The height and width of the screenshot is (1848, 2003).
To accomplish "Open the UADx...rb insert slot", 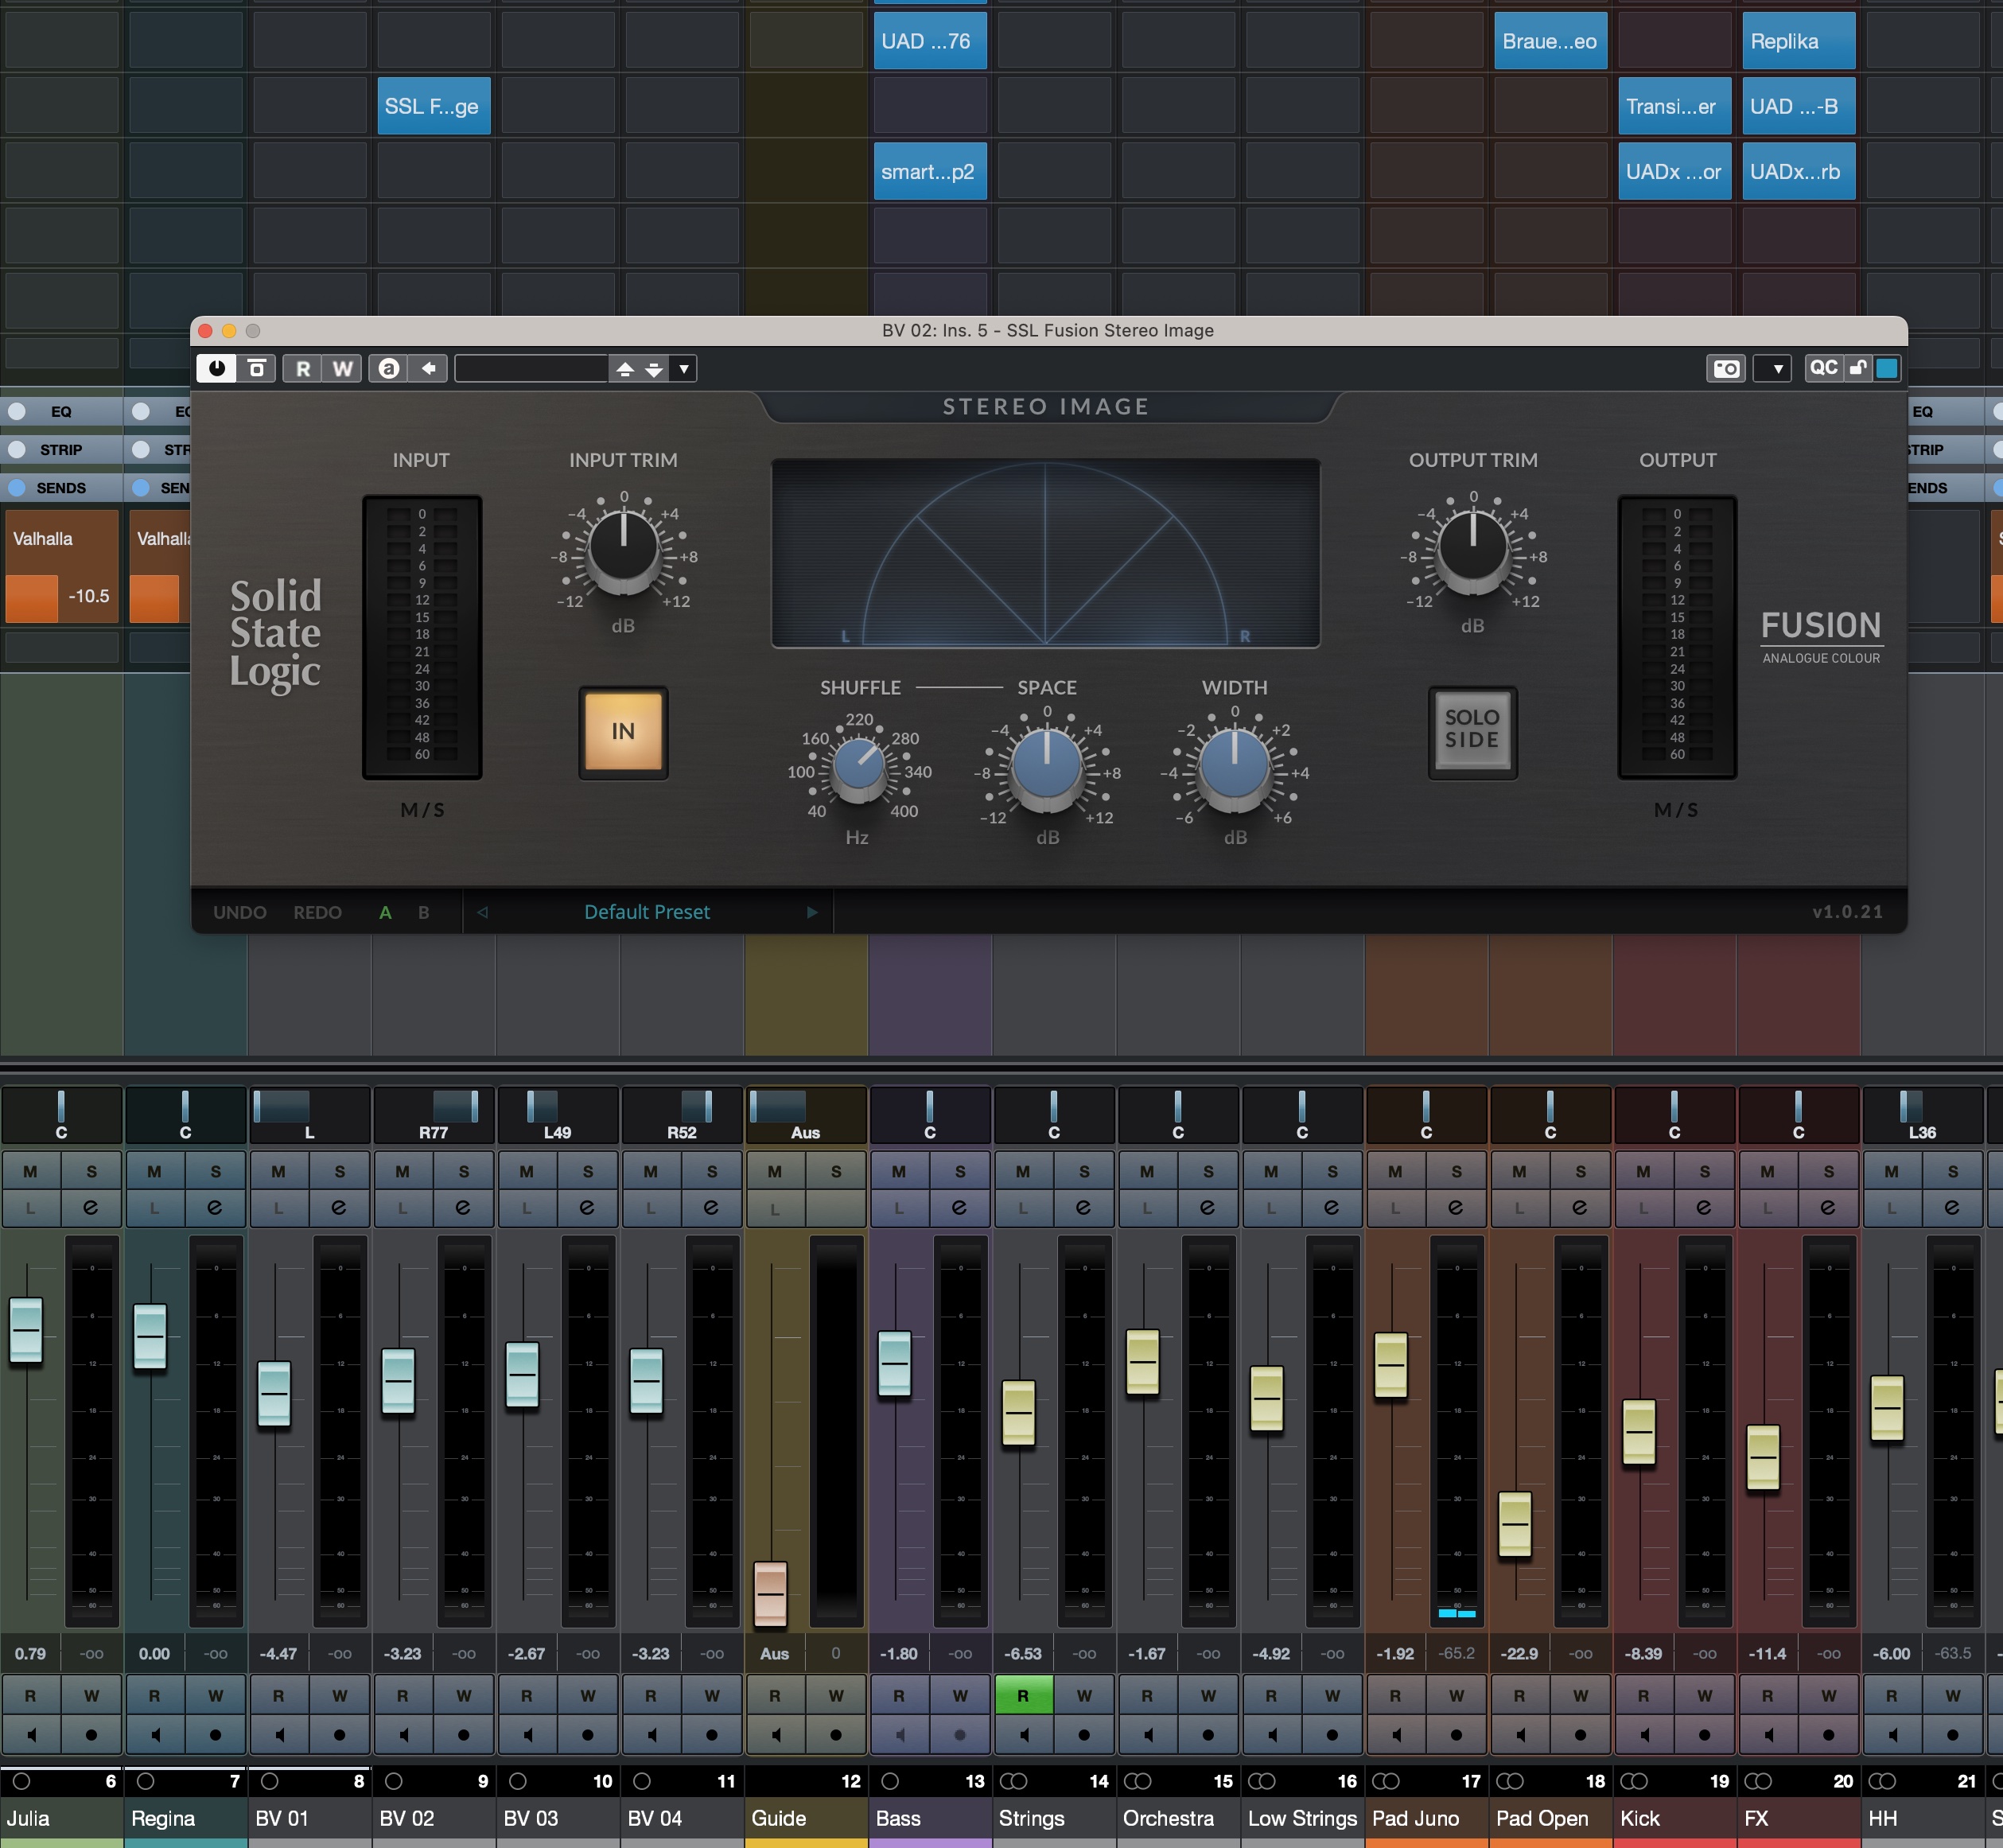I will coord(1798,171).
